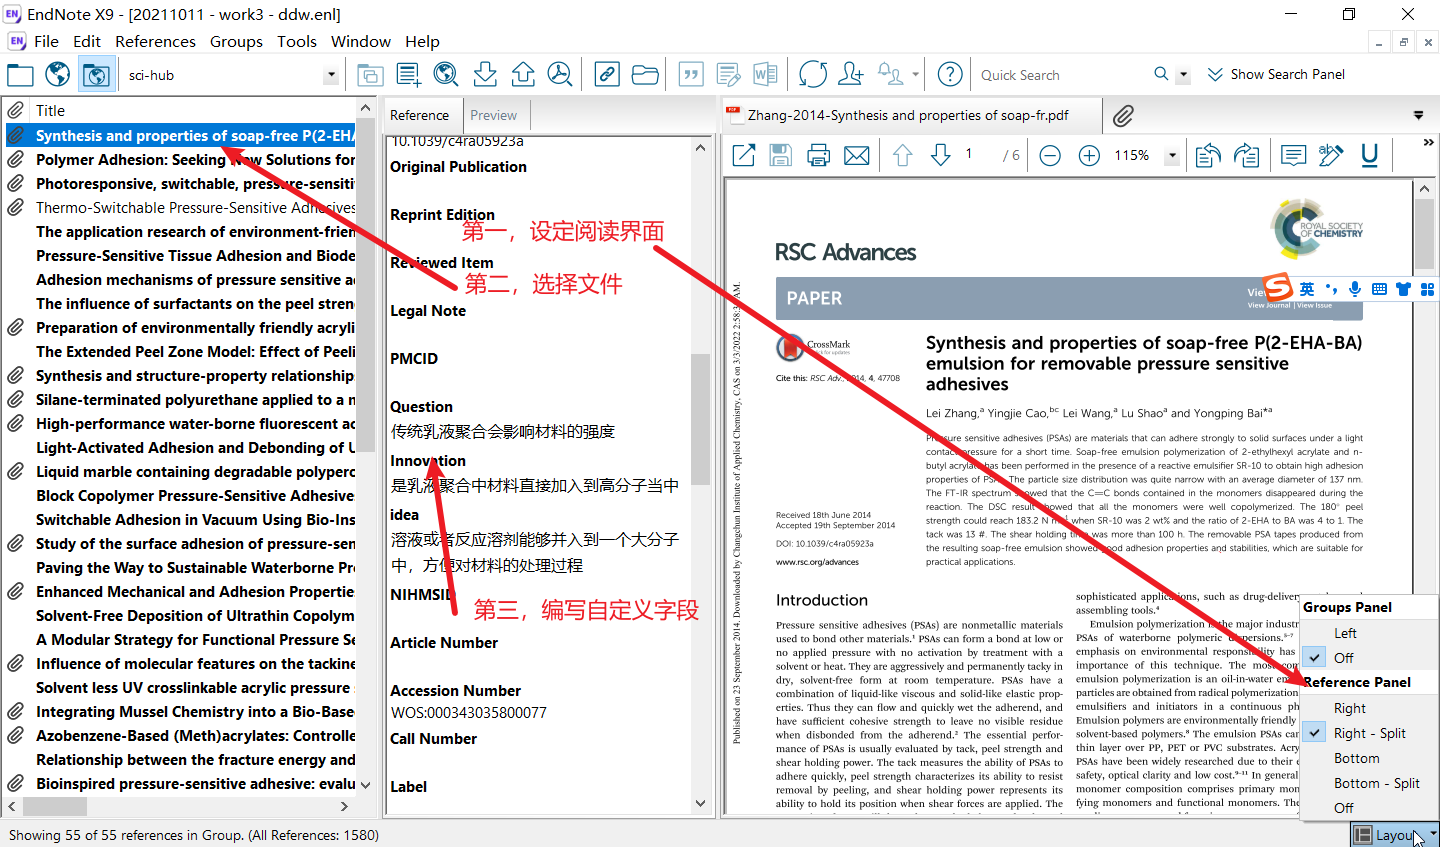This screenshot has height=847, width=1440.
Task: Click in the Quick Search field
Action: (x=1060, y=75)
